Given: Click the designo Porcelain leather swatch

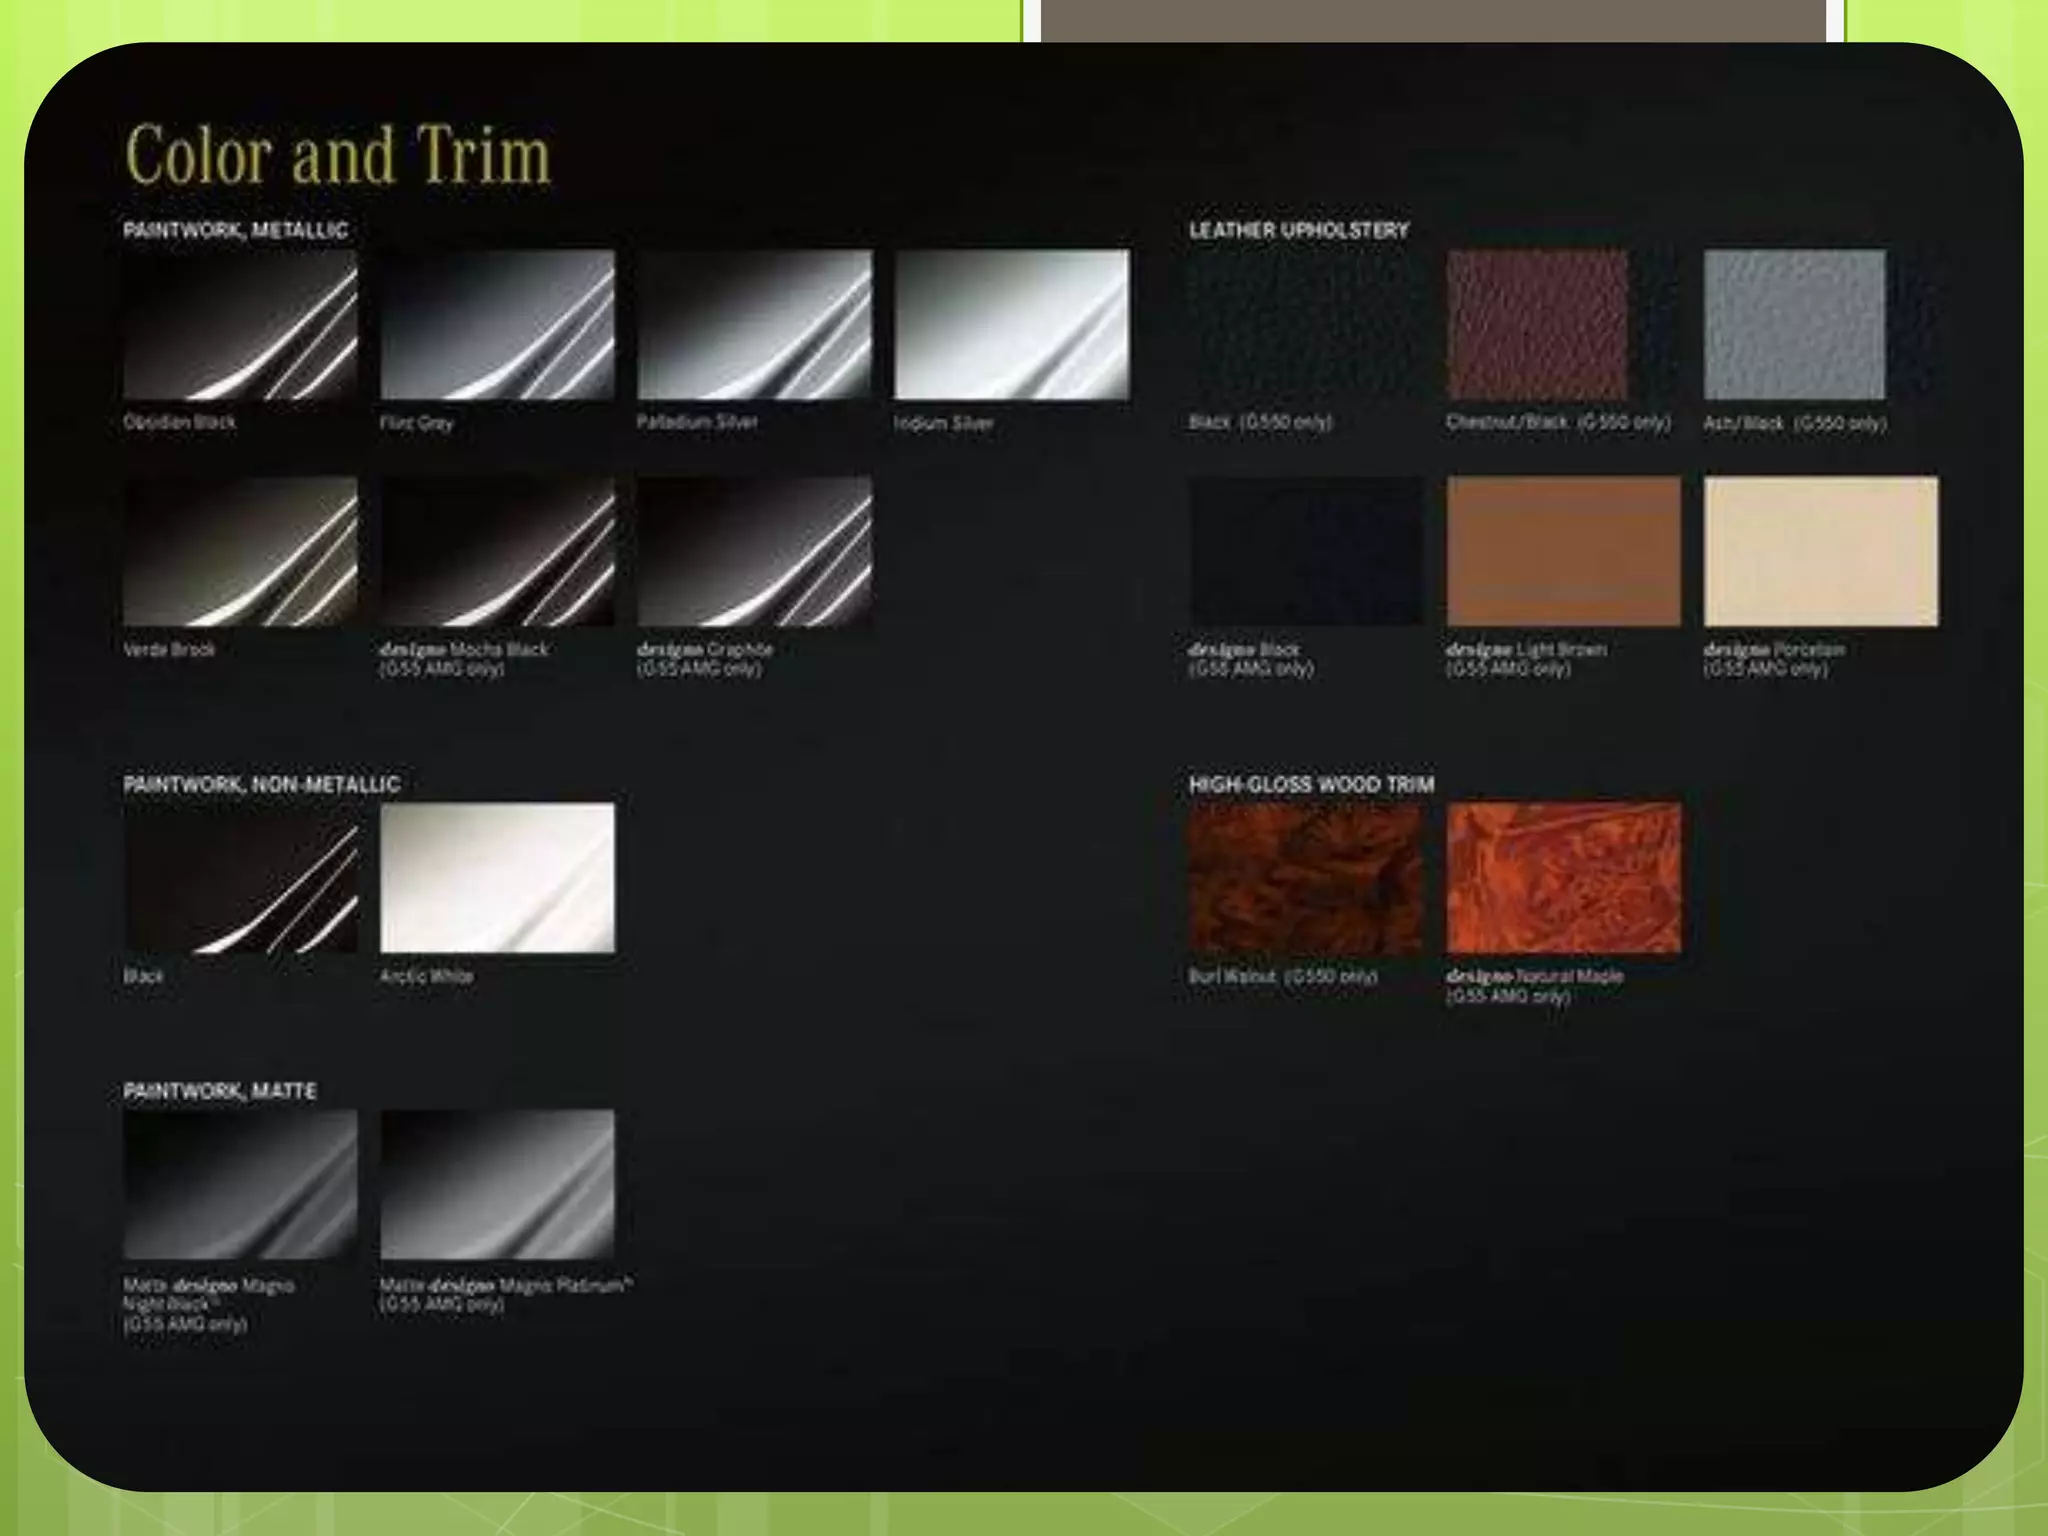Looking at the screenshot, I should pyautogui.click(x=1820, y=551).
